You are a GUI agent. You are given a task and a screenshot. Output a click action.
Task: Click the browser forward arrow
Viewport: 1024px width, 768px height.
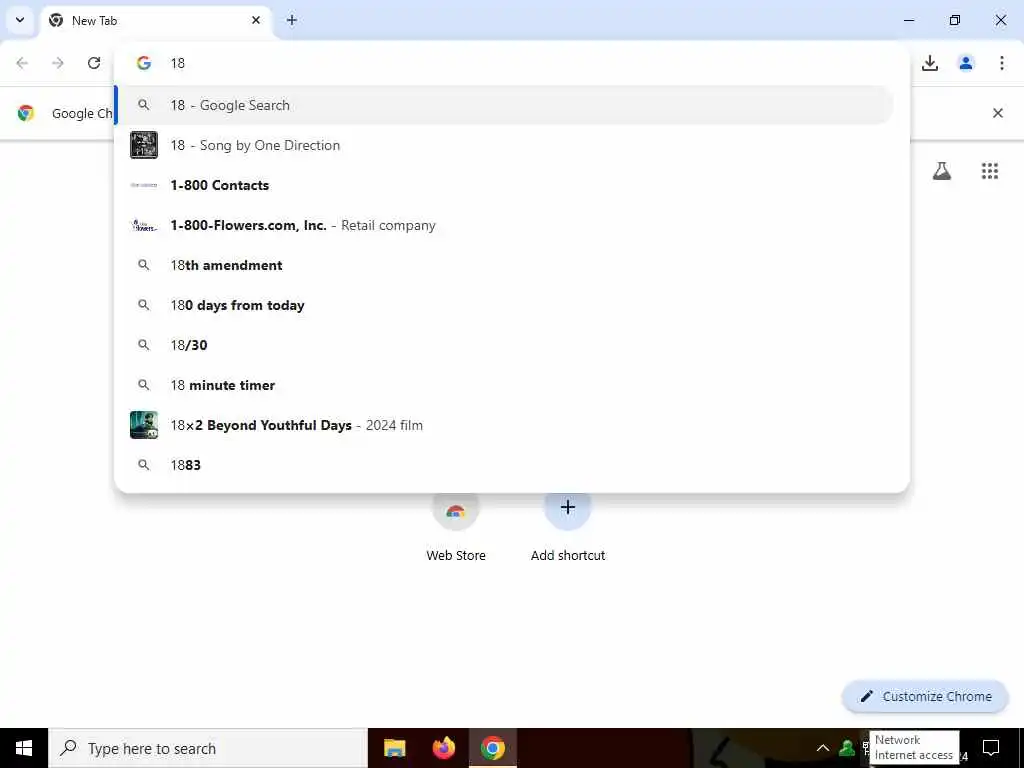click(58, 63)
